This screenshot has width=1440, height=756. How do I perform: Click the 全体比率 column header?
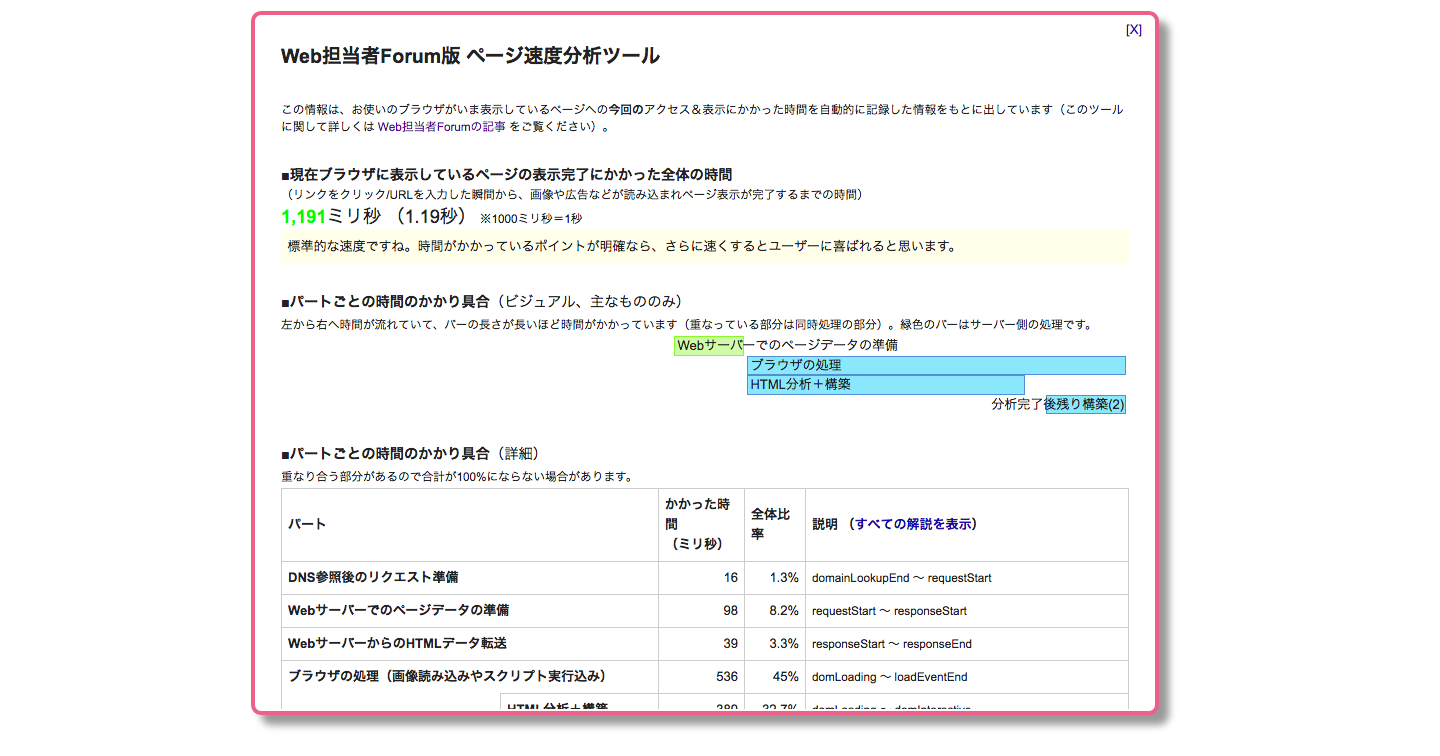[x=773, y=524]
